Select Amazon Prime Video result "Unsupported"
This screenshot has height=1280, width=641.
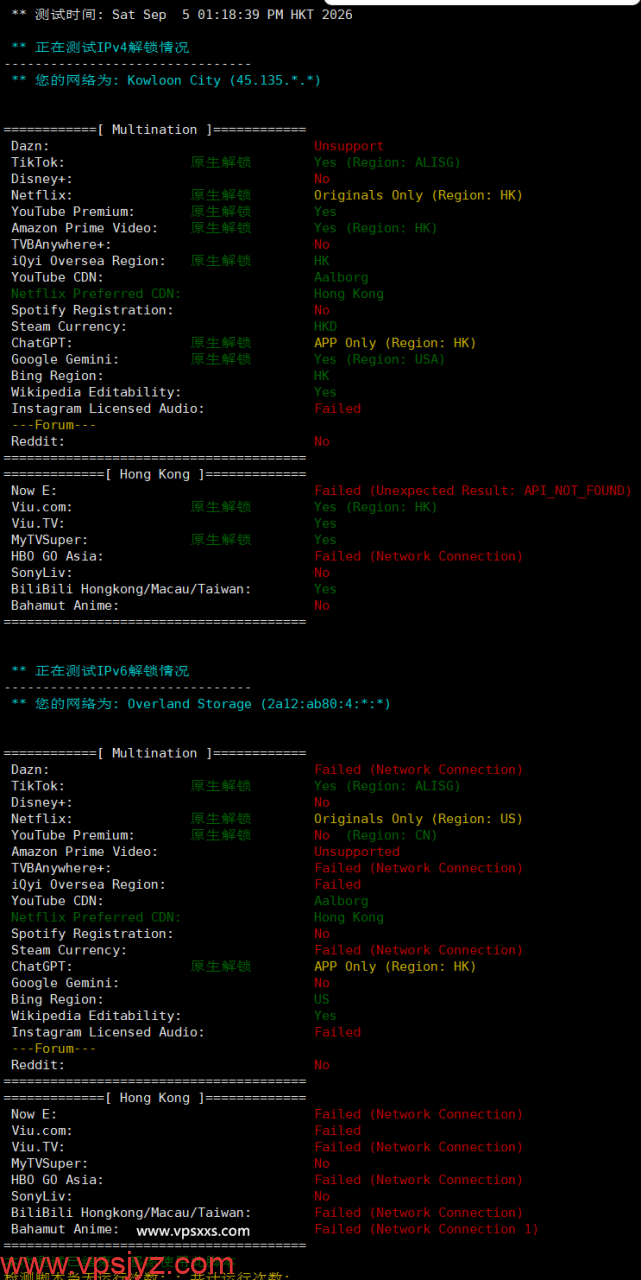[357, 852]
